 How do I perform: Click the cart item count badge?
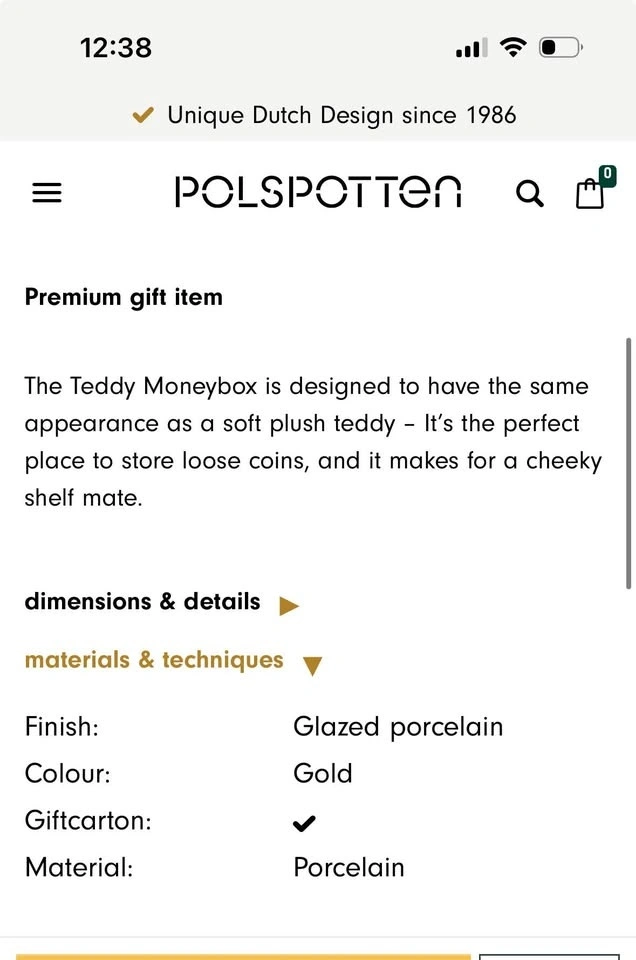[606, 176]
